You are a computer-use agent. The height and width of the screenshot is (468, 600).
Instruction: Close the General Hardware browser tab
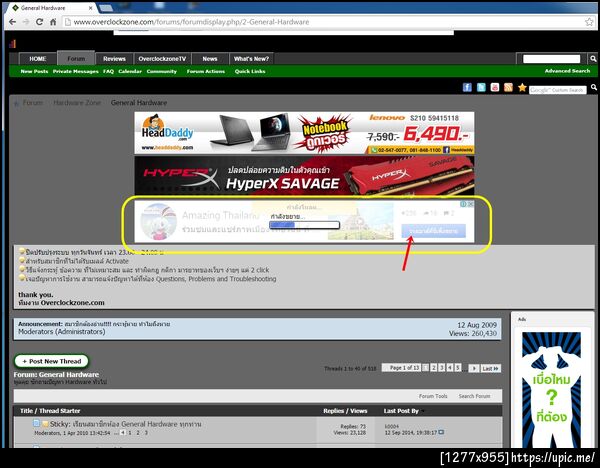tap(91, 8)
